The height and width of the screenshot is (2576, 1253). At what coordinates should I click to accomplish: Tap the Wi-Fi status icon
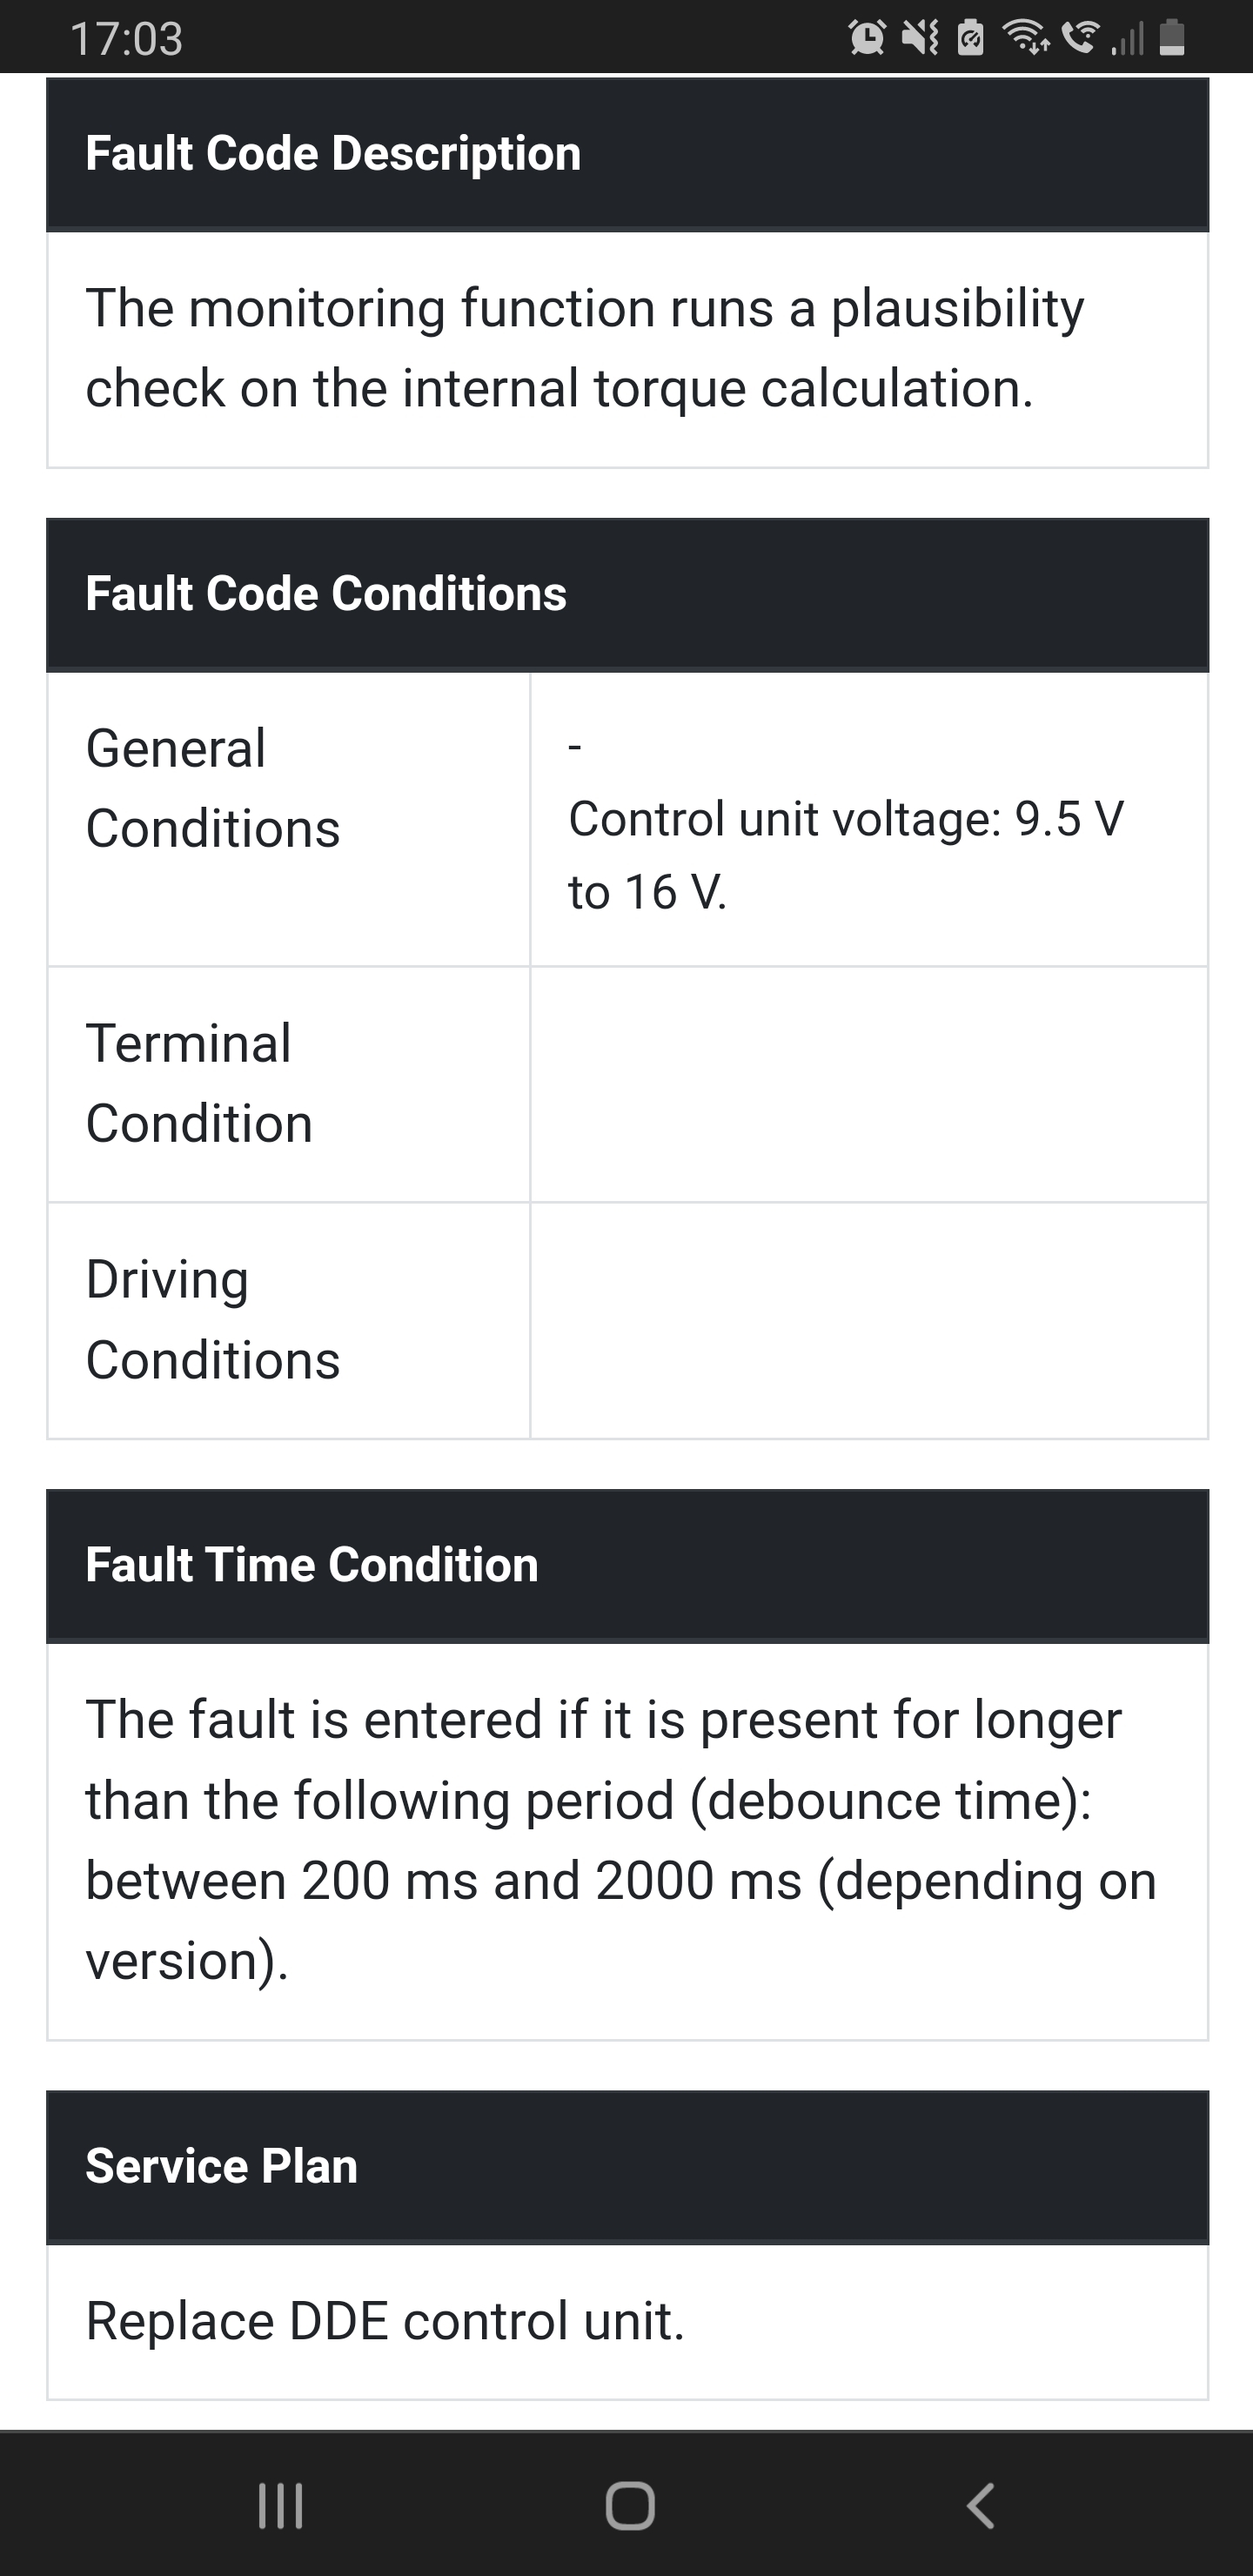1026,38
